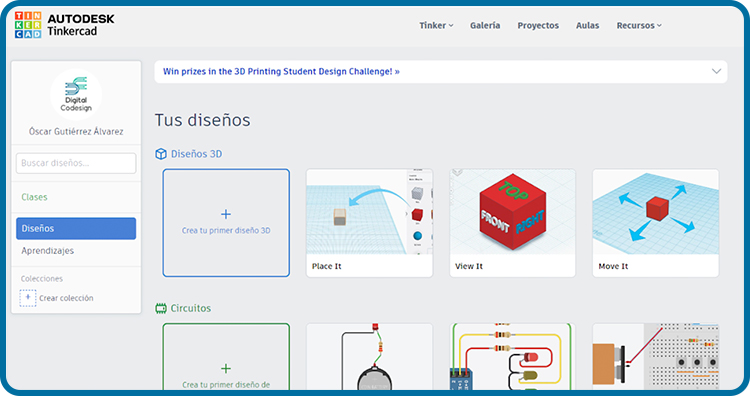
Task: Click the plus in Crea tu primer diseño 3D
Action: (x=226, y=214)
